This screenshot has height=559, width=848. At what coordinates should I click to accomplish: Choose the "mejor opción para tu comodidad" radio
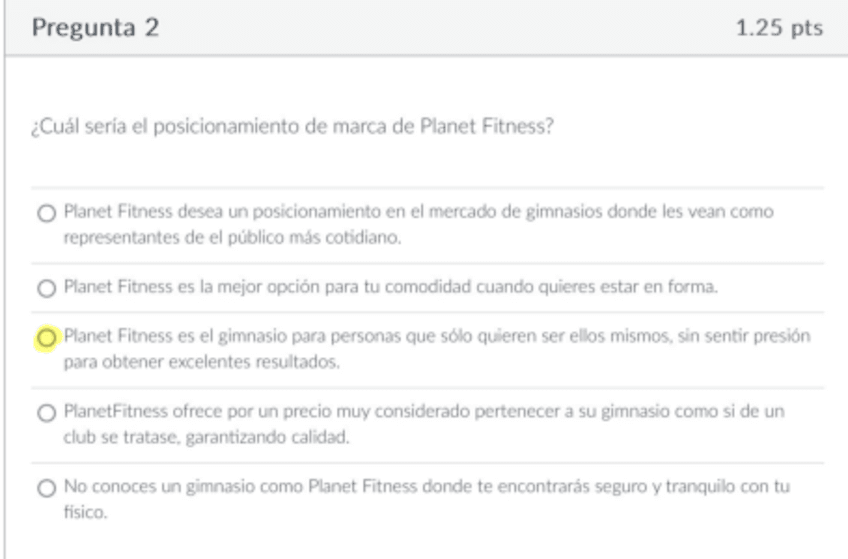(x=45, y=289)
